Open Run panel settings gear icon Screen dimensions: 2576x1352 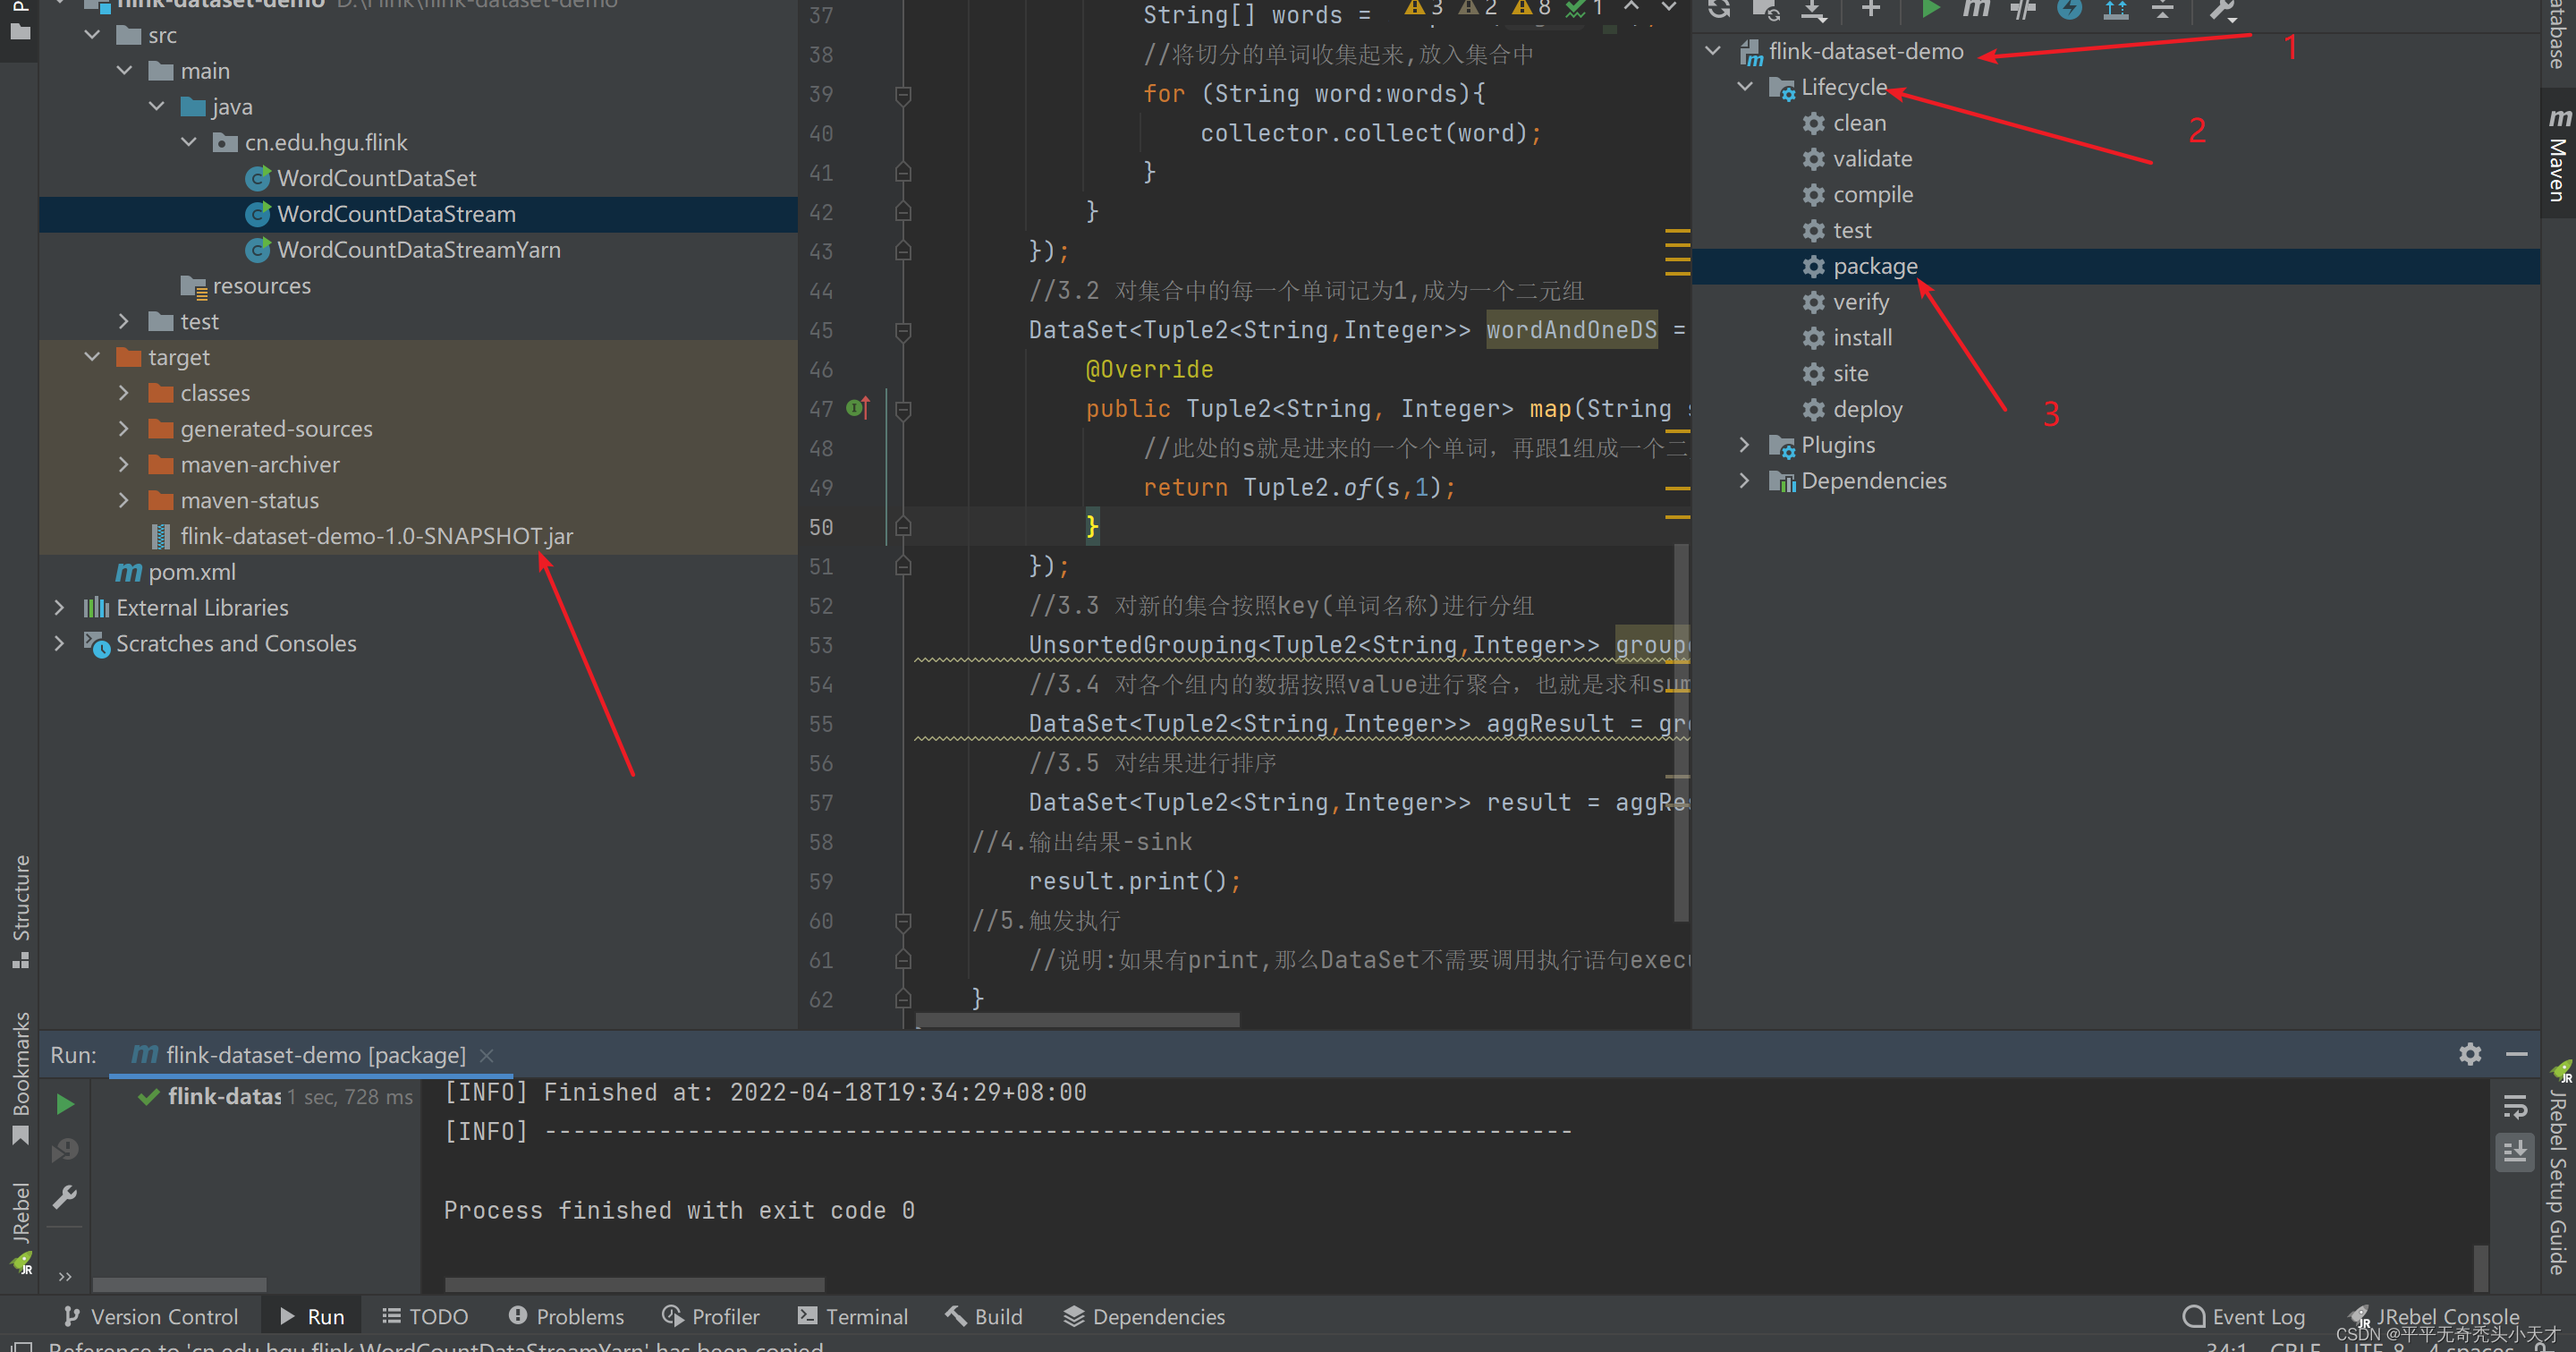pos(2470,1054)
